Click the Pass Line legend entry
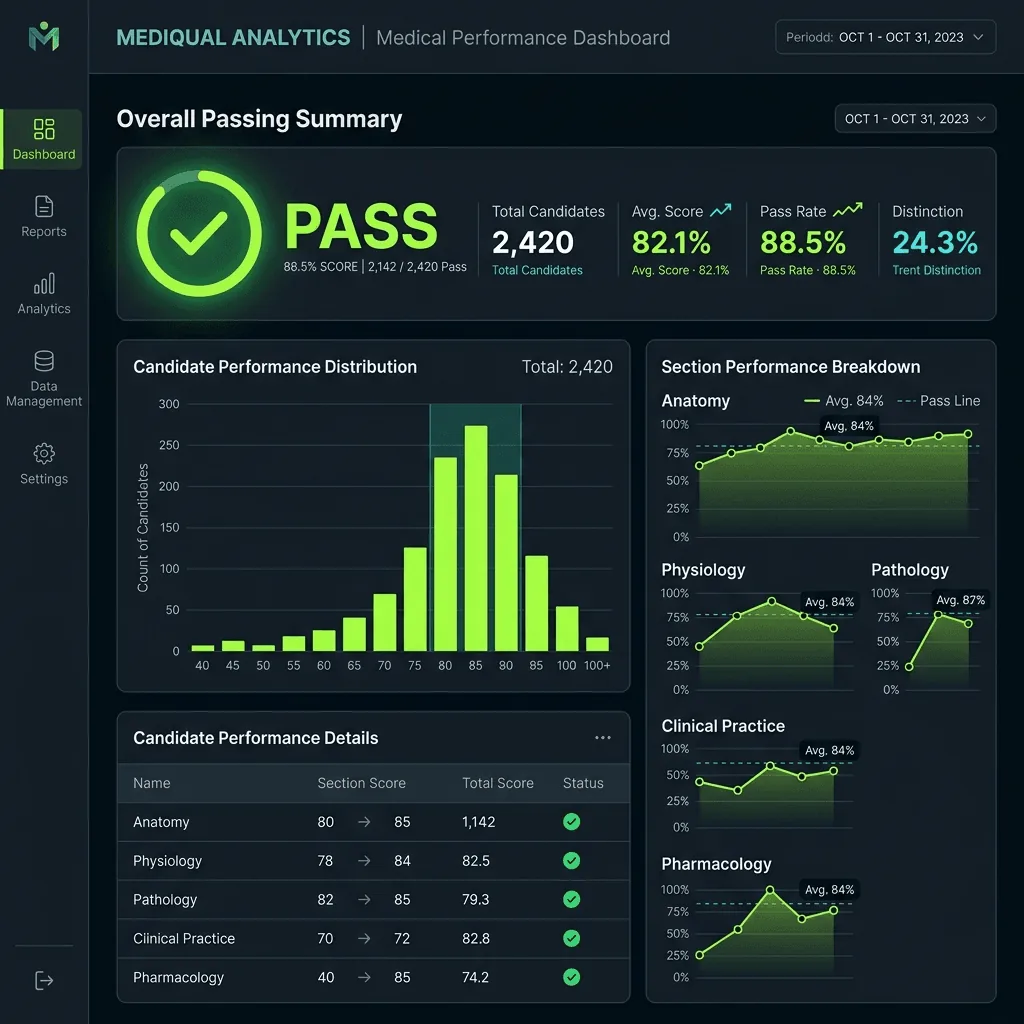1024x1024 pixels. 938,400
